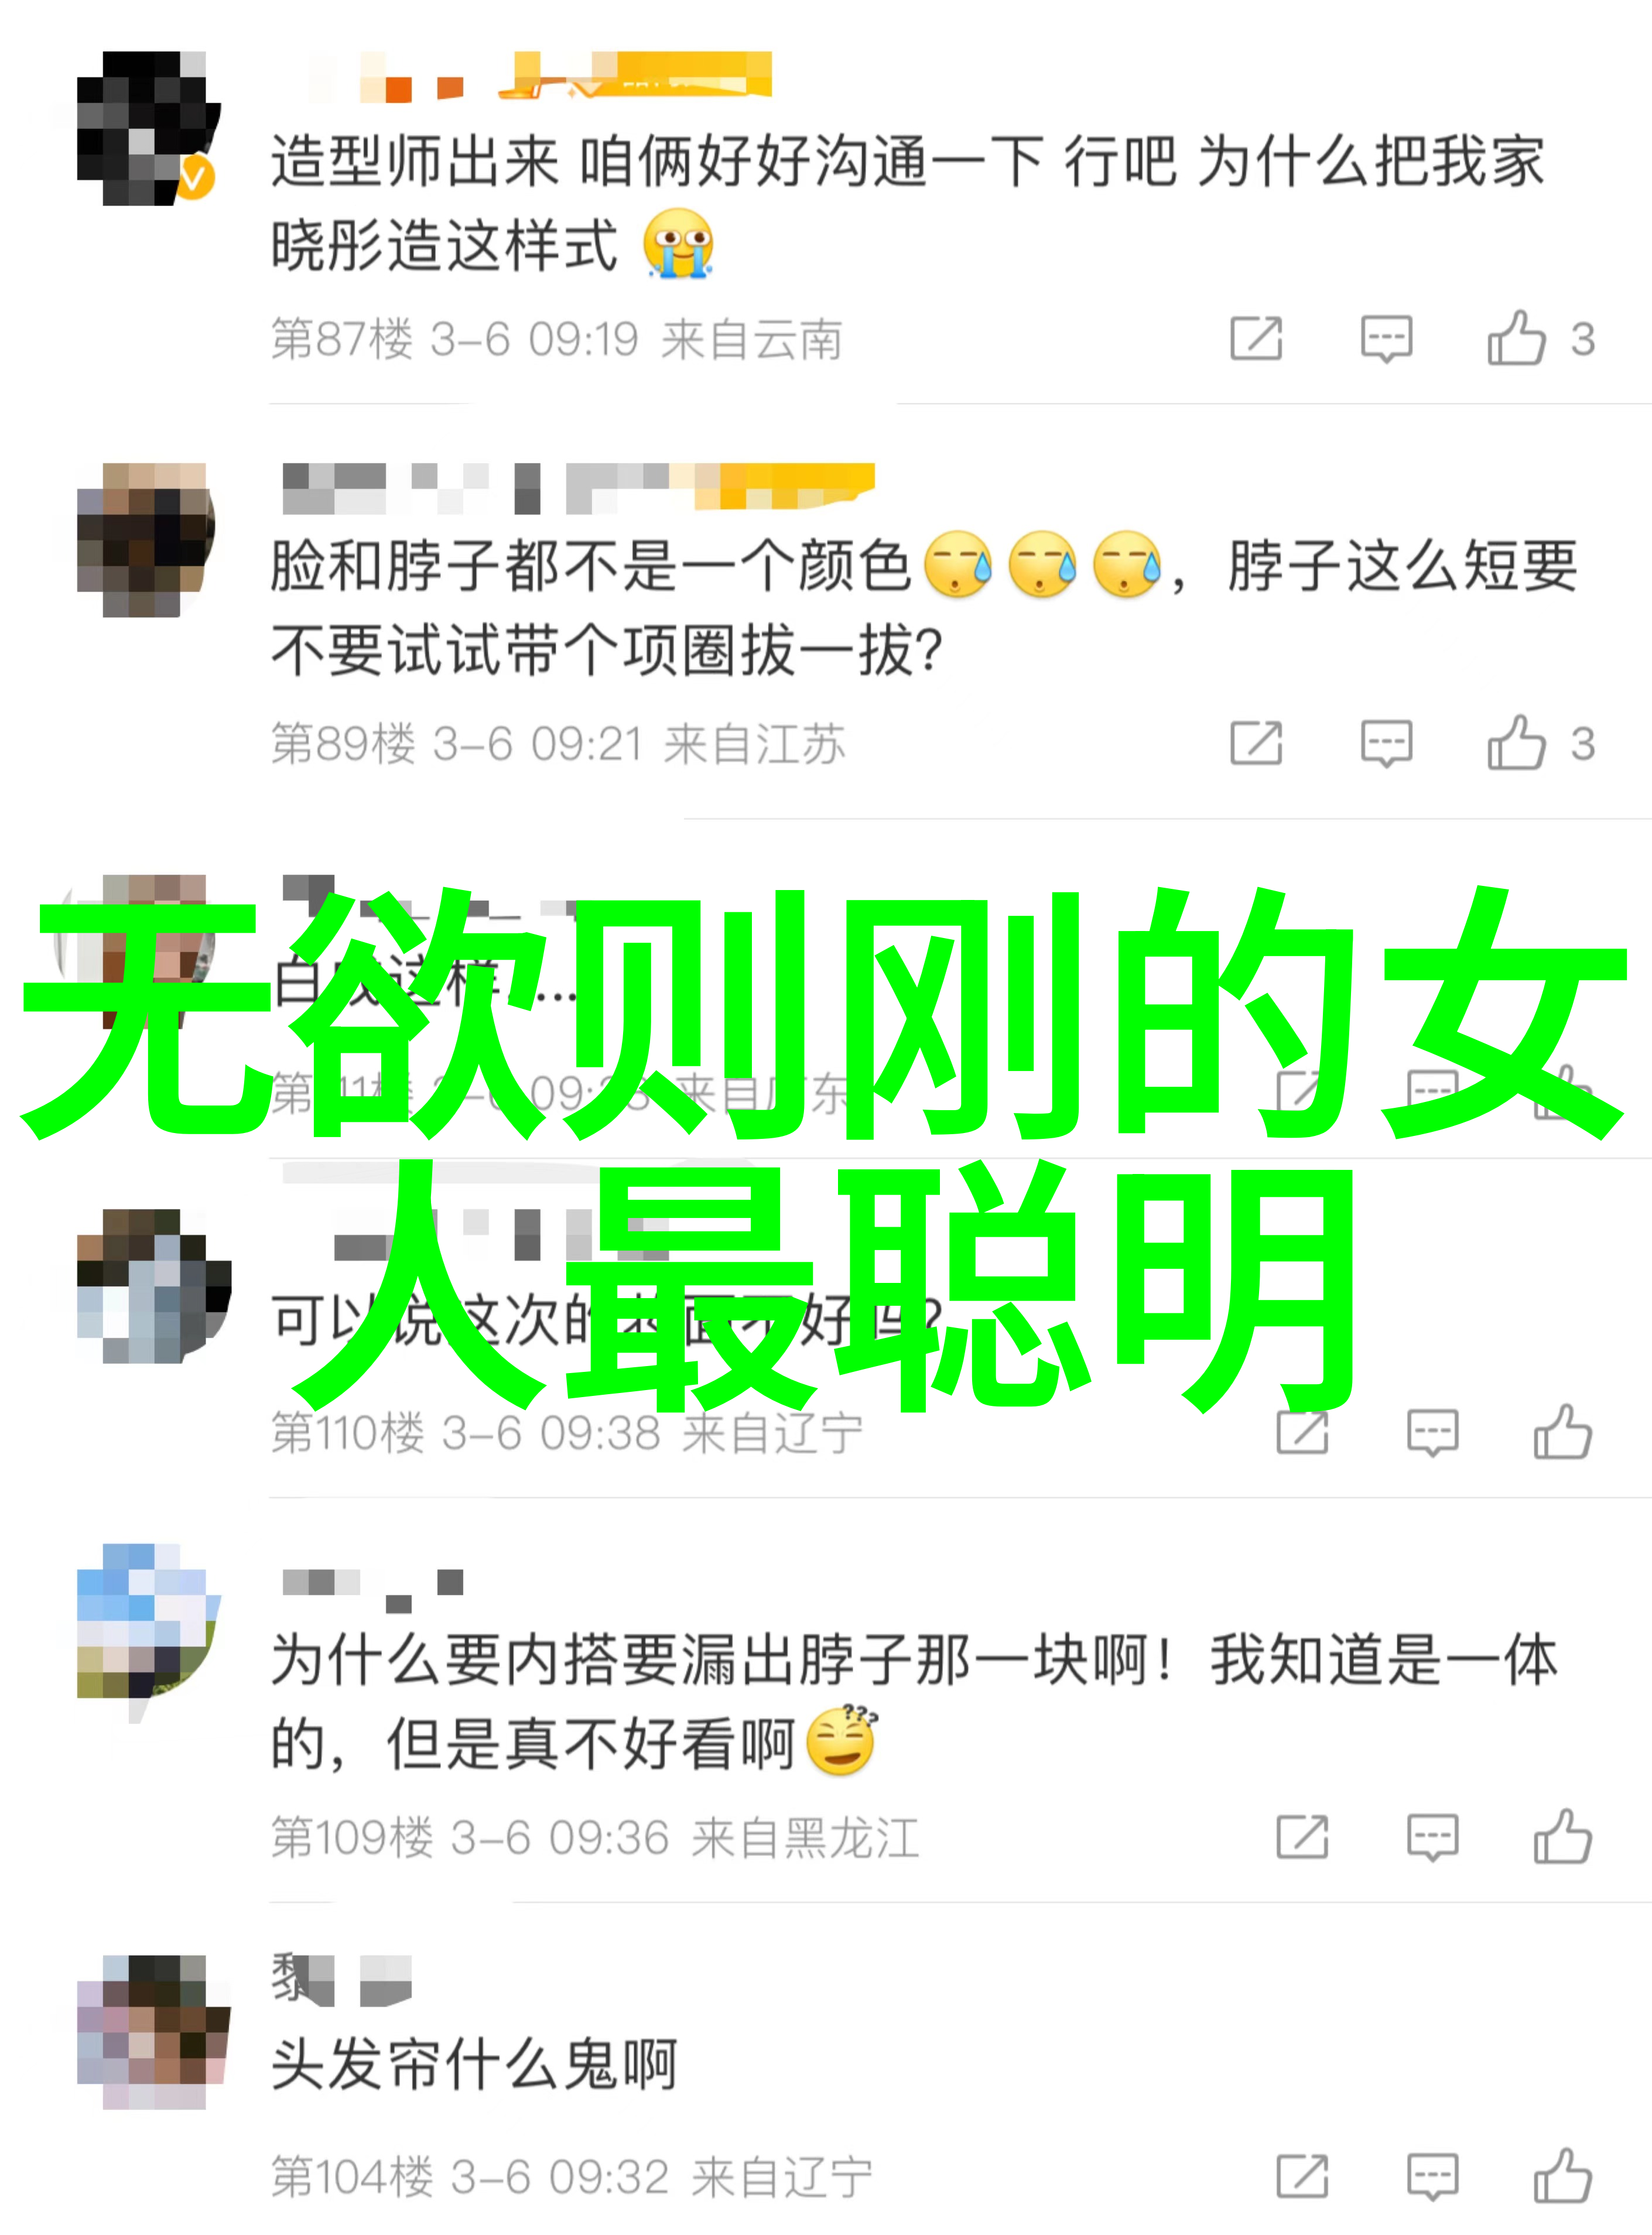Reply to the 第110楼 comment
Image resolution: width=1652 pixels, height=2235 pixels.
pos(1433,1433)
